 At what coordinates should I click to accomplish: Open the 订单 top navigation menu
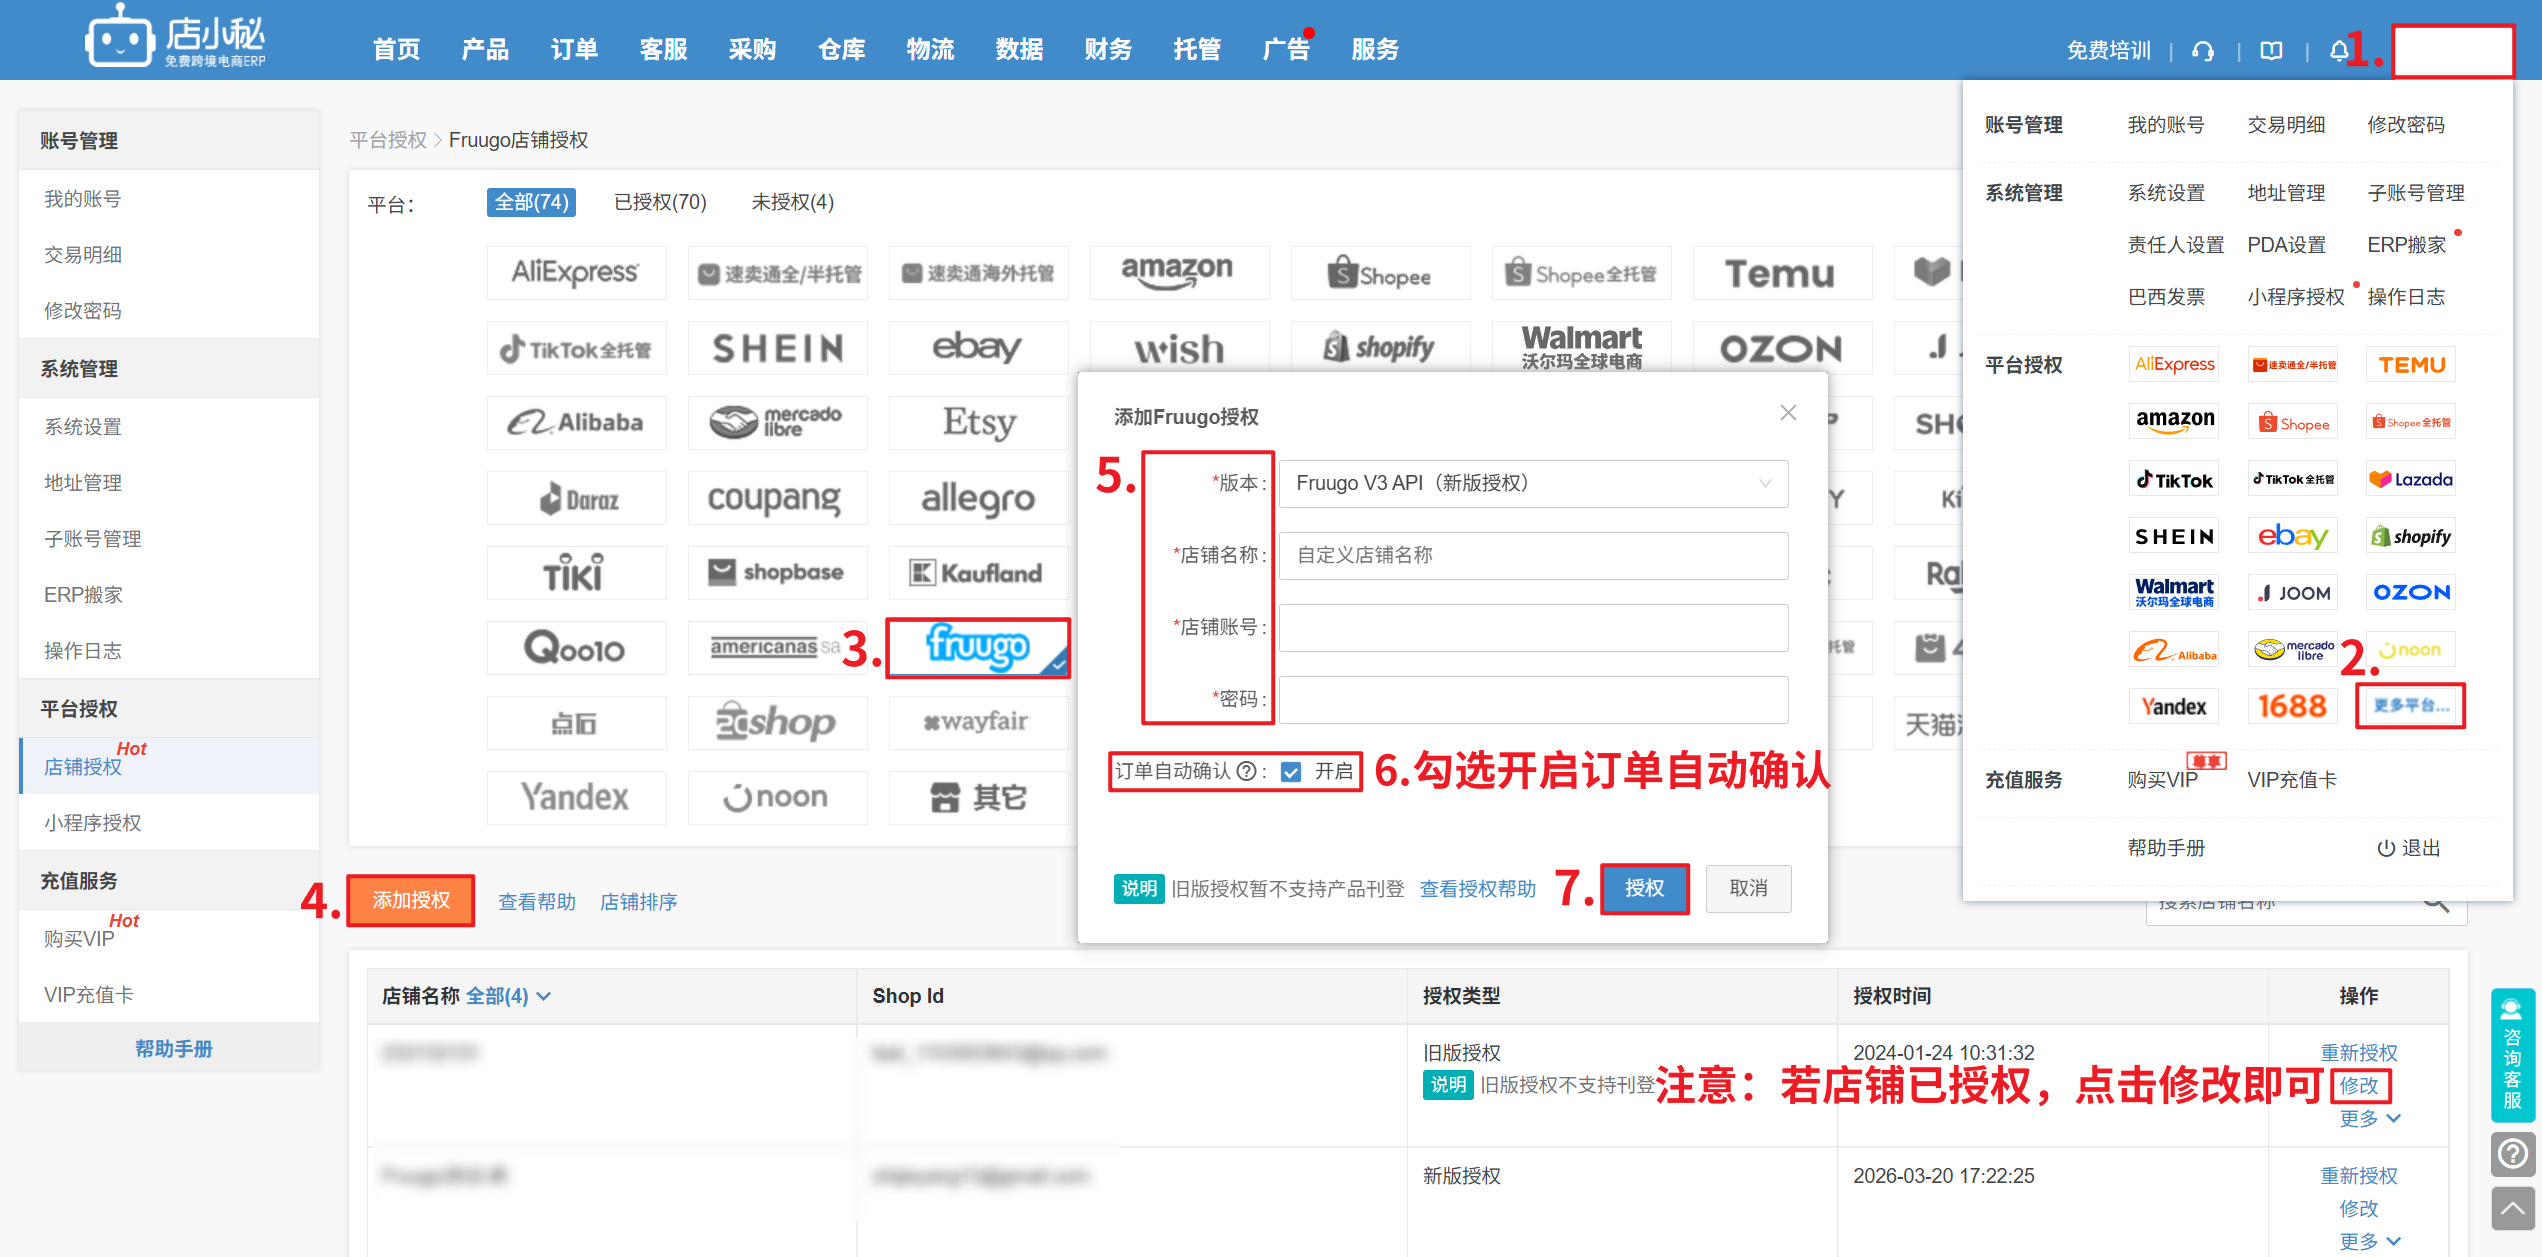click(x=574, y=49)
